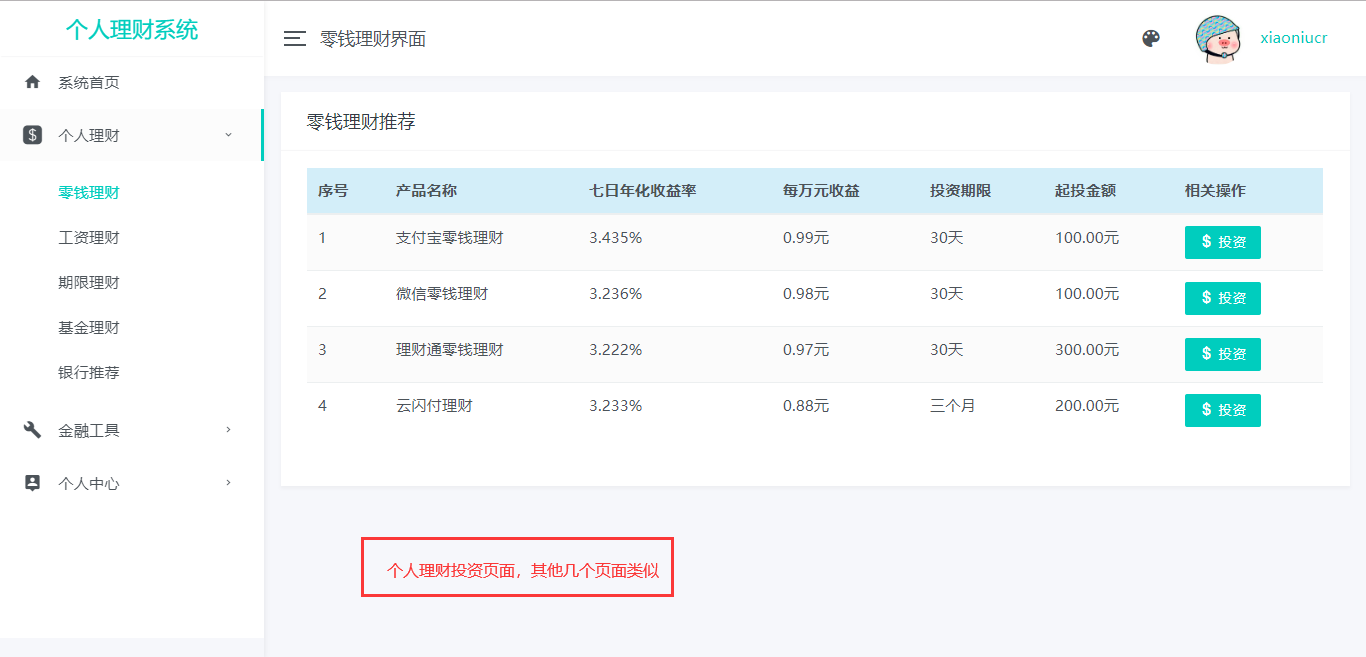This screenshot has height=657, width=1366.
Task: Click the 0.98元 earnings cell
Action: tap(806, 294)
